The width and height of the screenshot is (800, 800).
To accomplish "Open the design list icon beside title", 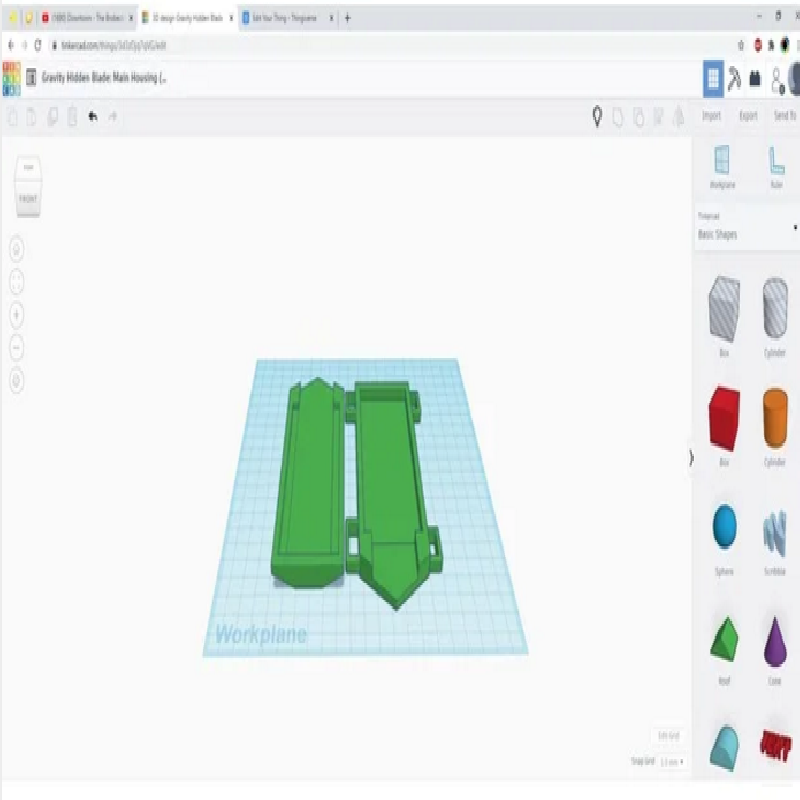I will (x=31, y=78).
